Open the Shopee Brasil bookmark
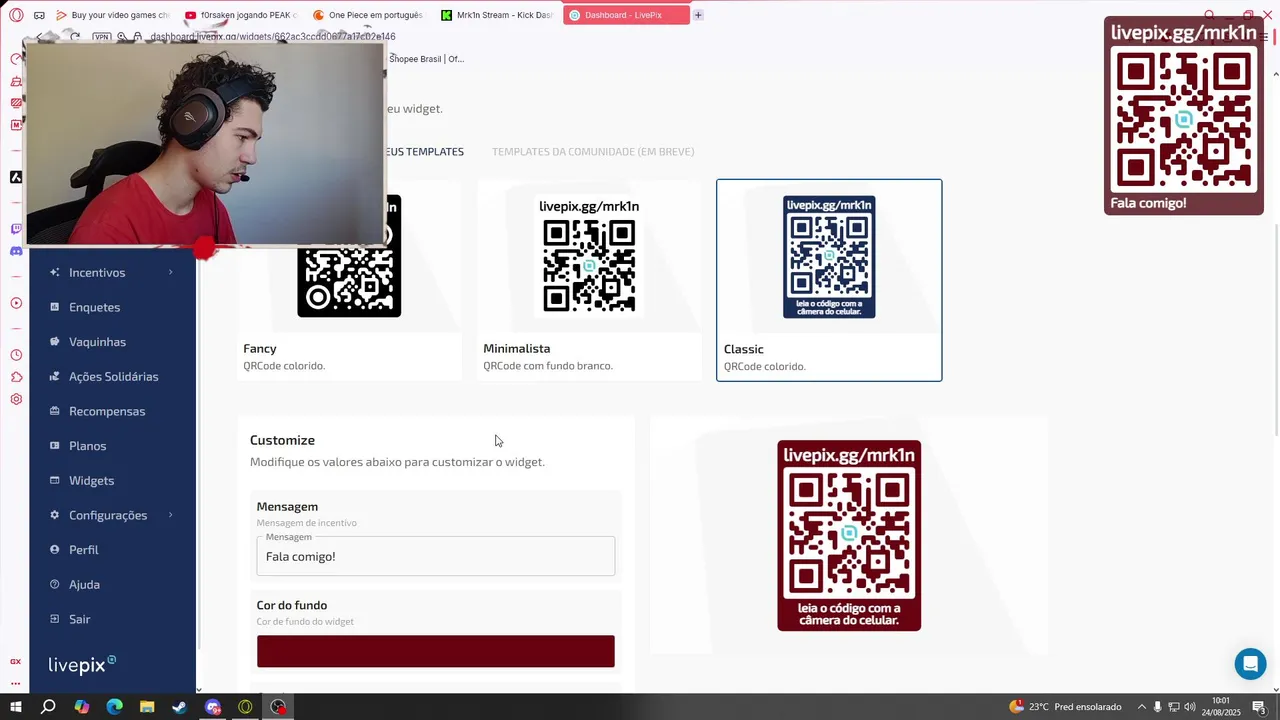The image size is (1280, 720). (426, 59)
